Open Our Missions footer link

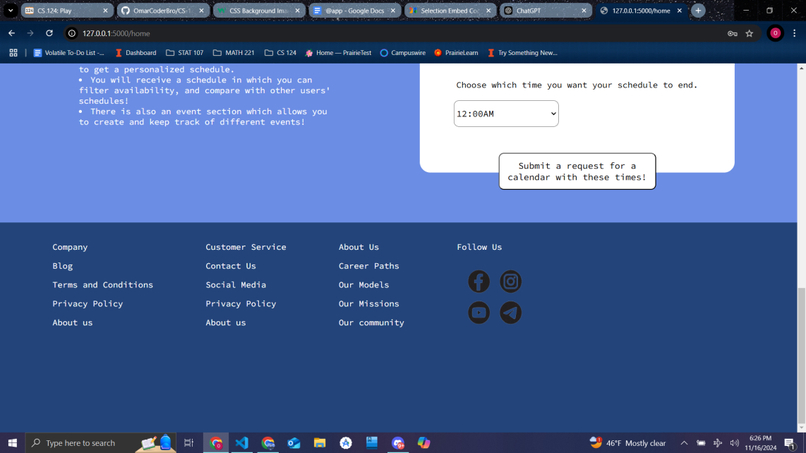pos(369,304)
